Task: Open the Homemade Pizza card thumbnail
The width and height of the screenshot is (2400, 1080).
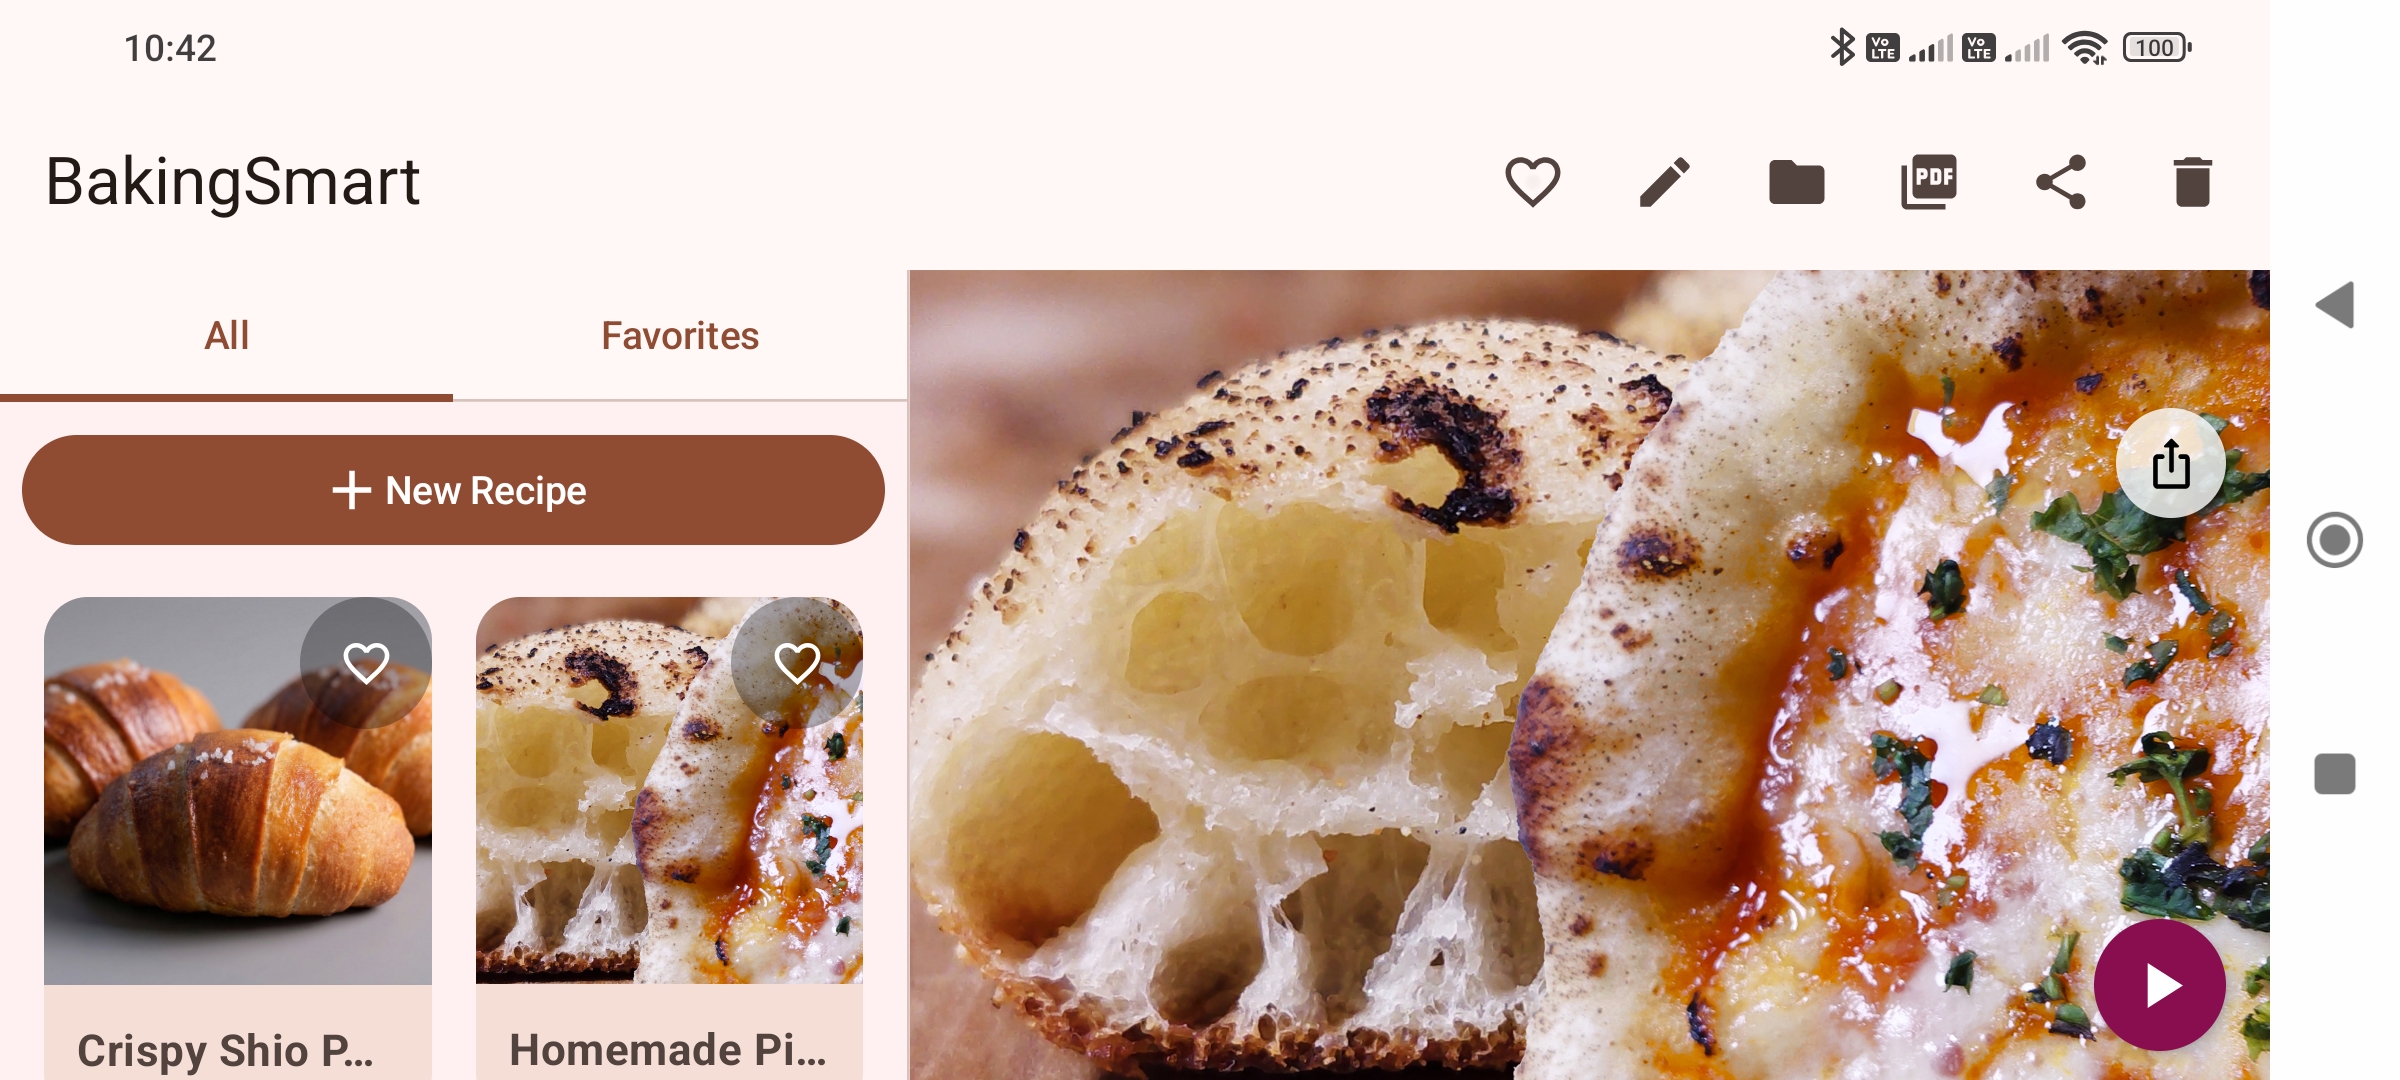Action: (669, 791)
